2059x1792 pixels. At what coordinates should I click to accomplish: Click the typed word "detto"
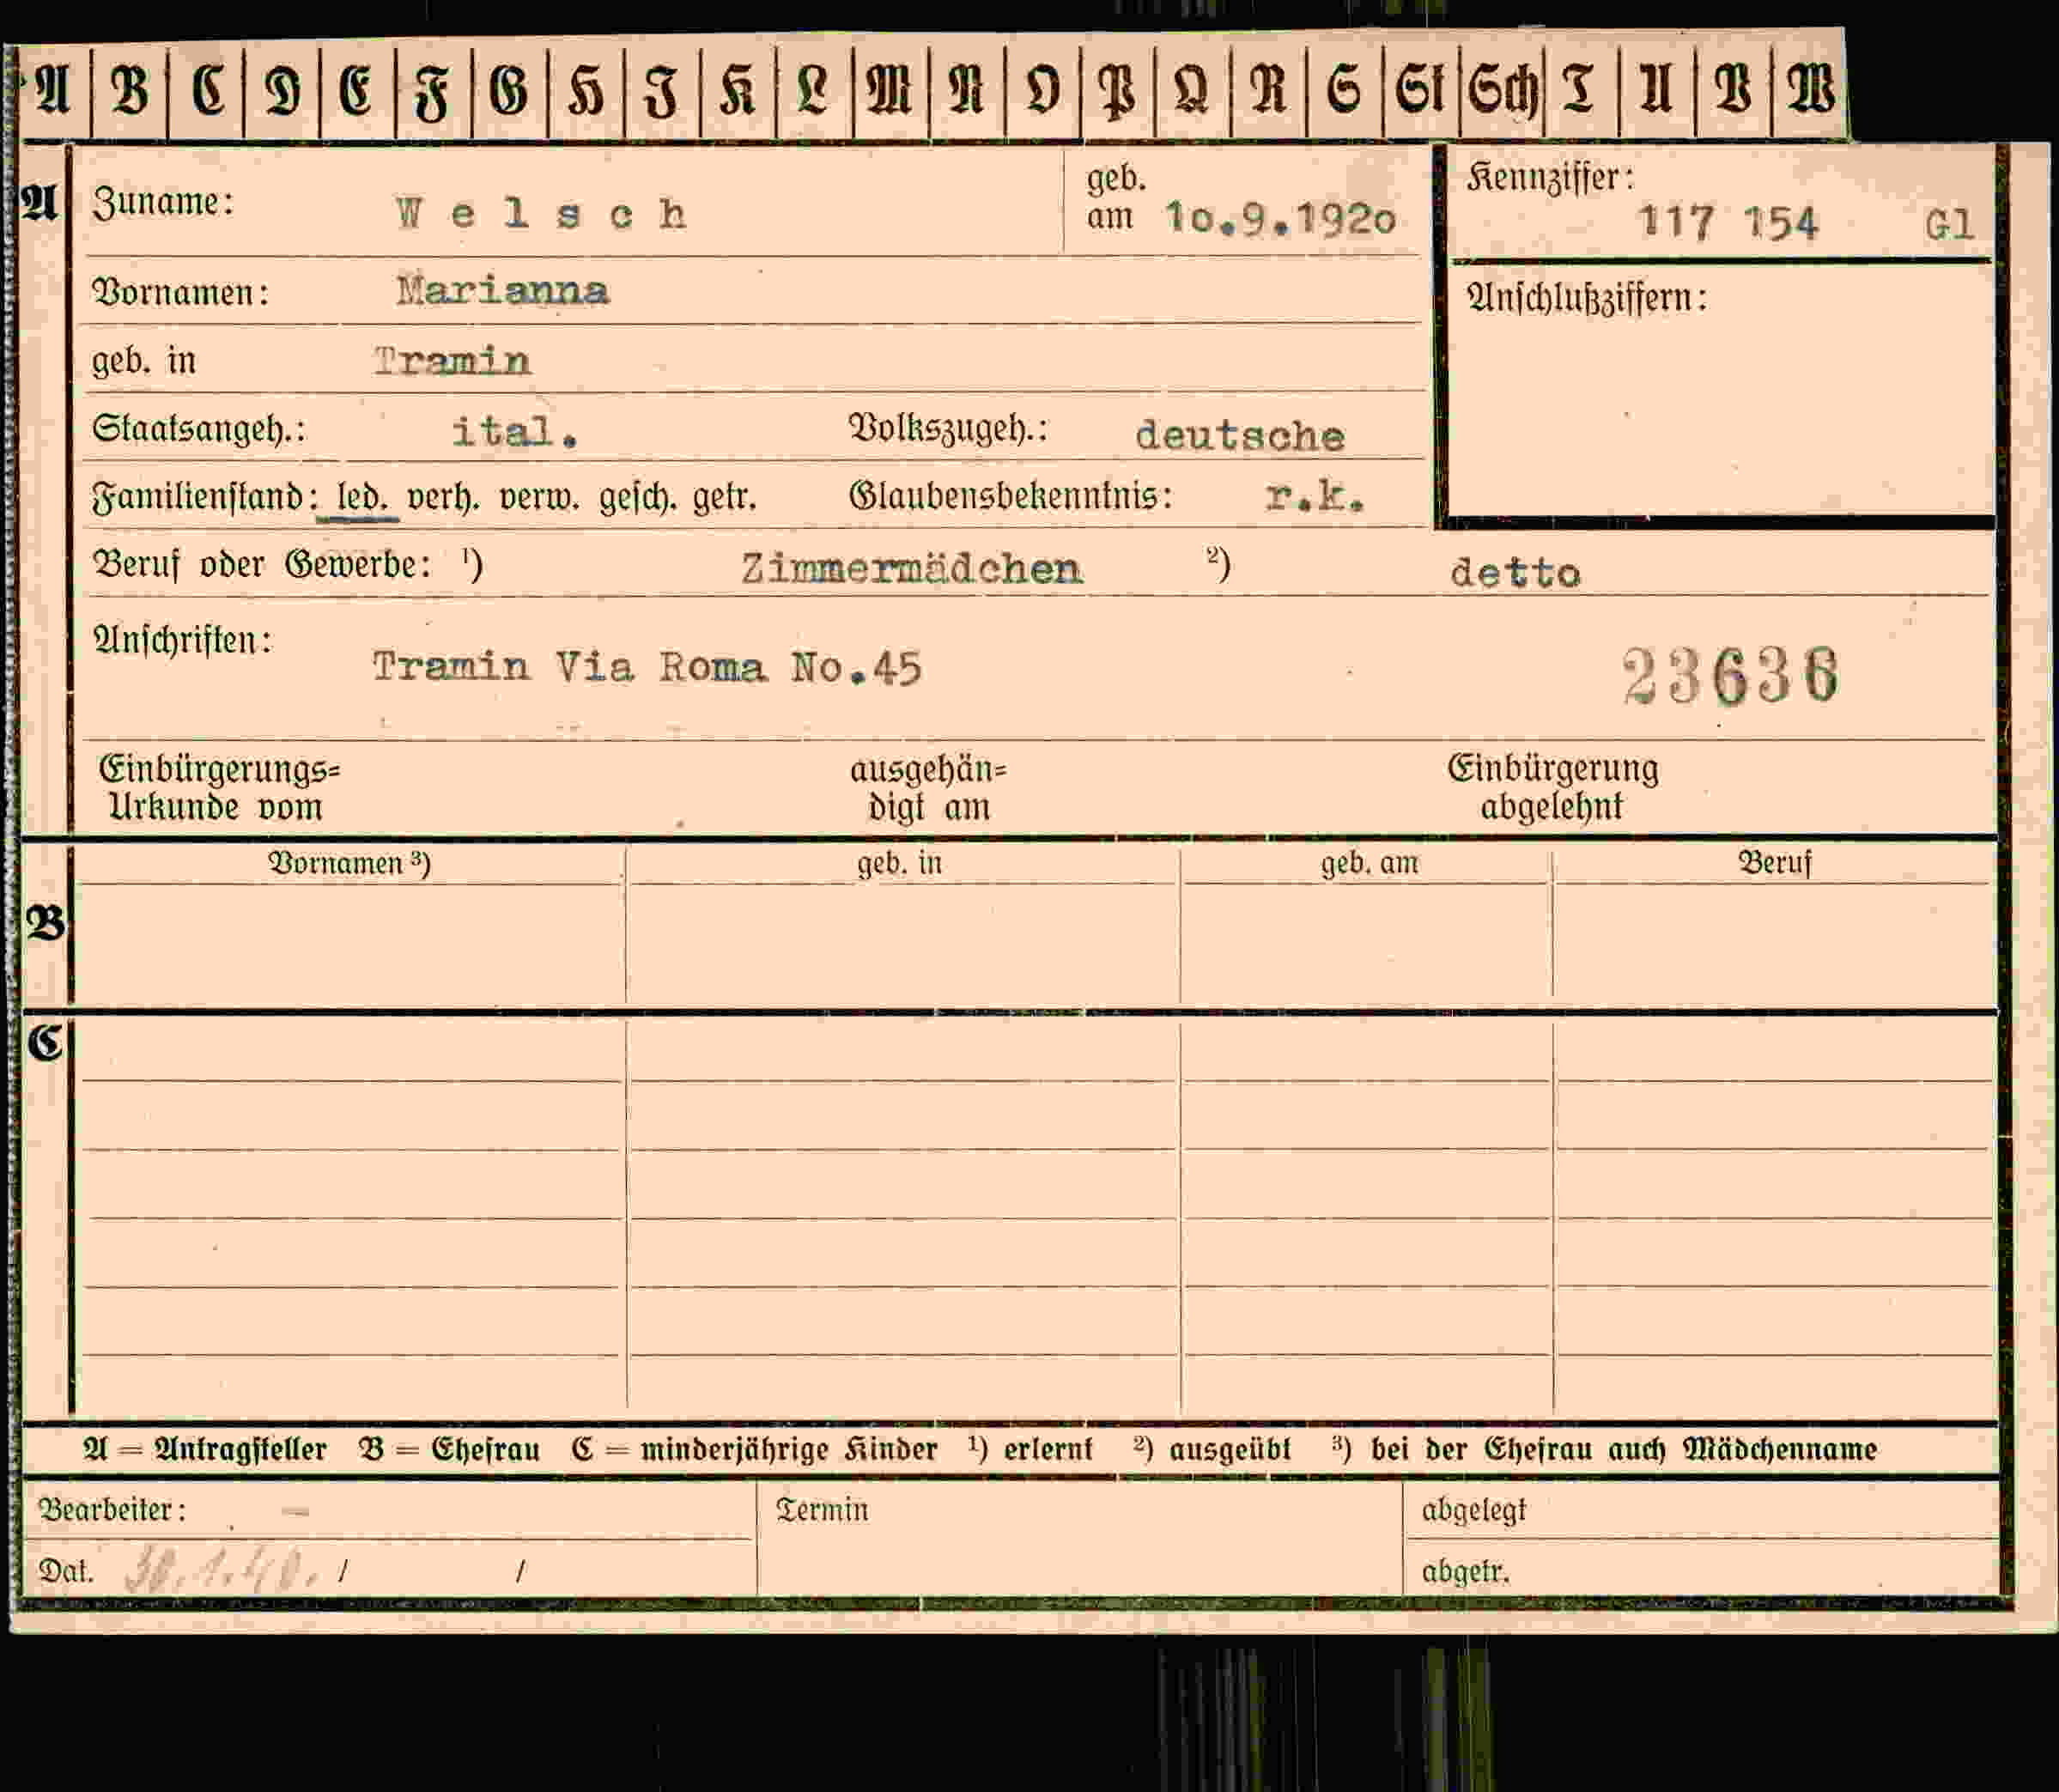point(1515,573)
